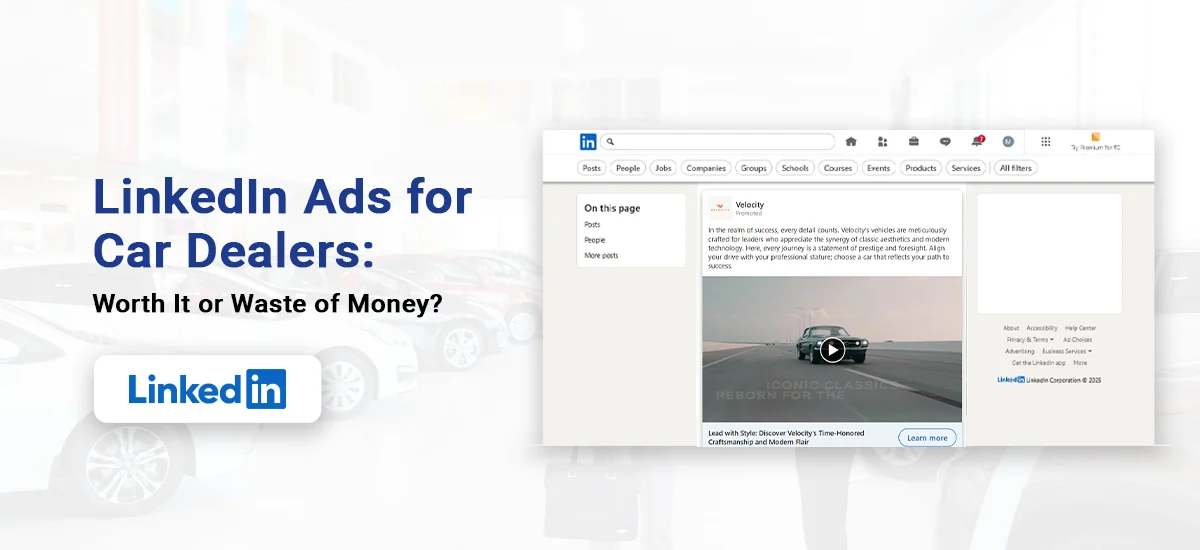The width and height of the screenshot is (1200, 550).
Task: Jump to People in On this page
Action: (595, 240)
